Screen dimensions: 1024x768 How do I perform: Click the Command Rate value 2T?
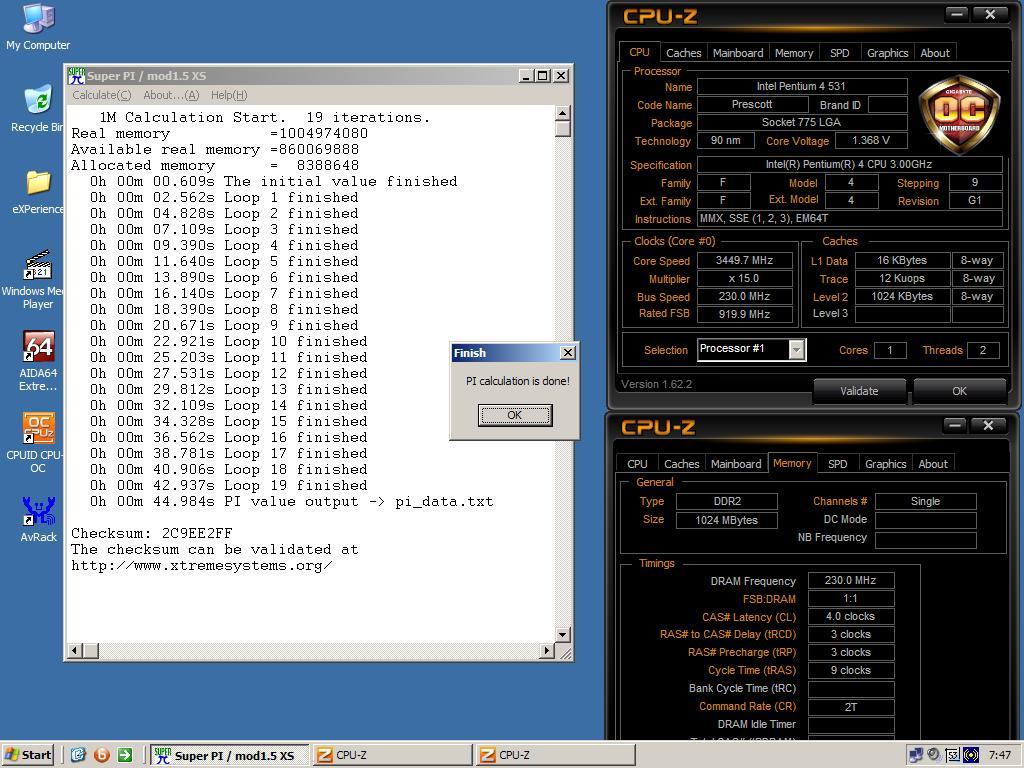tap(850, 707)
